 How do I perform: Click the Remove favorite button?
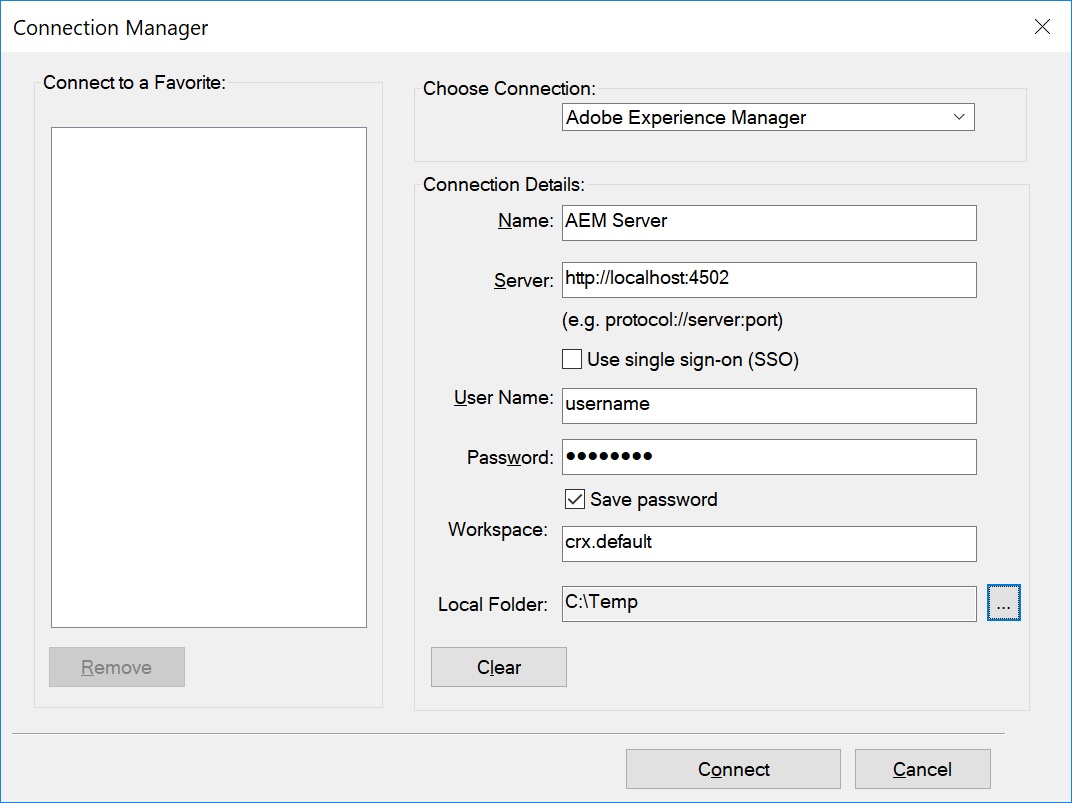click(117, 667)
